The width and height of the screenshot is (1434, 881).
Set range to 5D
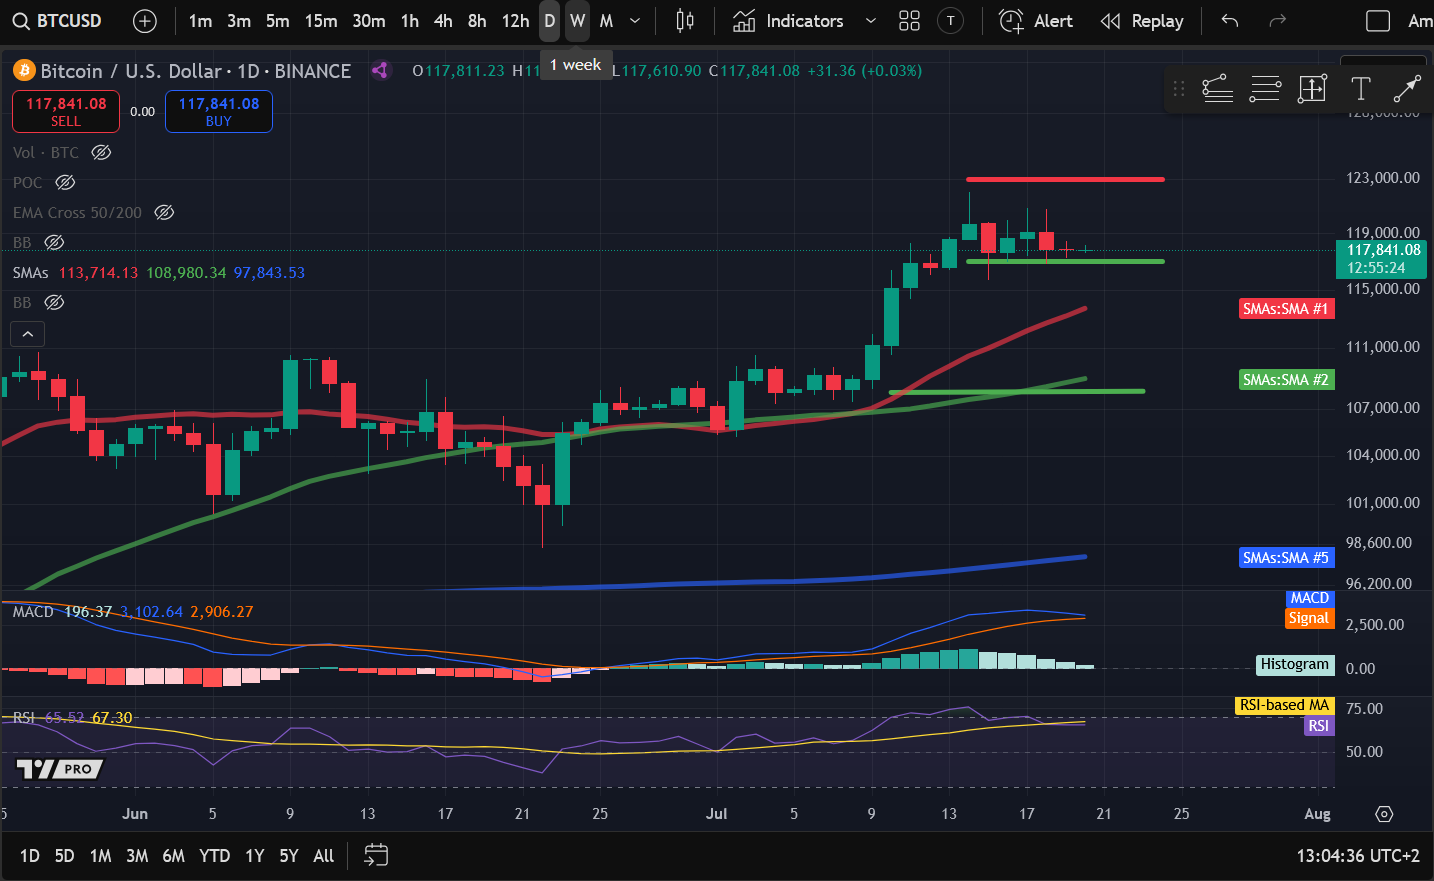point(64,856)
